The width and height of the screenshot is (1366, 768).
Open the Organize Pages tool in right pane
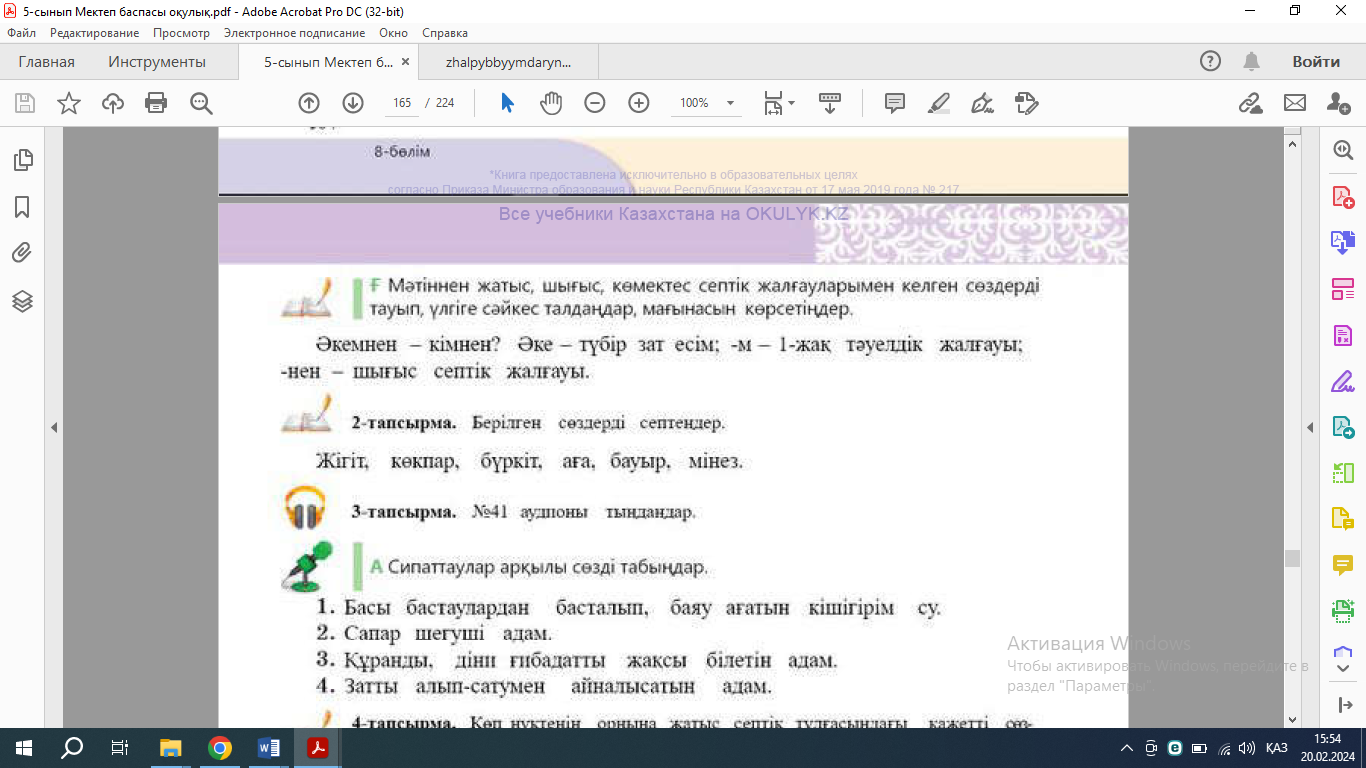pyautogui.click(x=1342, y=289)
